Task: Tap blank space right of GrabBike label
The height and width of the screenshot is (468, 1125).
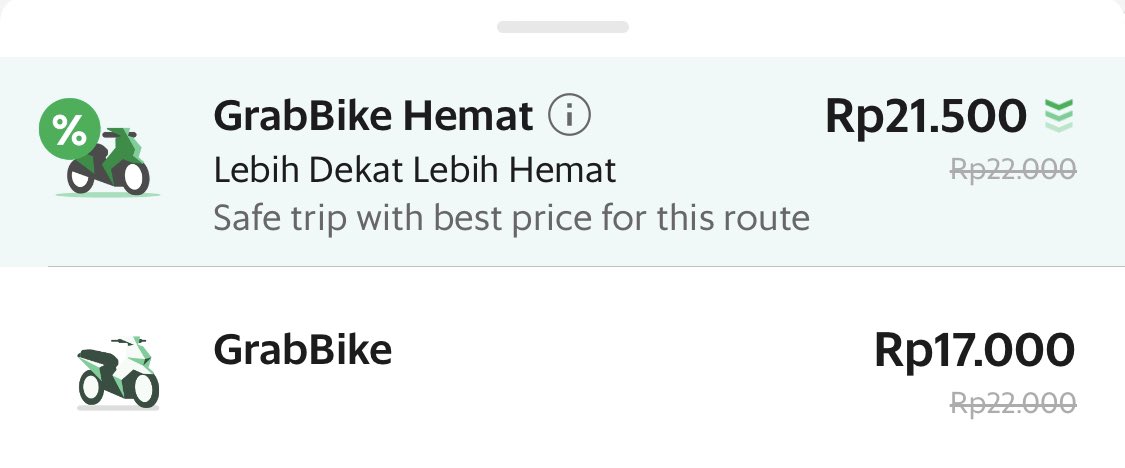Action: [x=631, y=351]
